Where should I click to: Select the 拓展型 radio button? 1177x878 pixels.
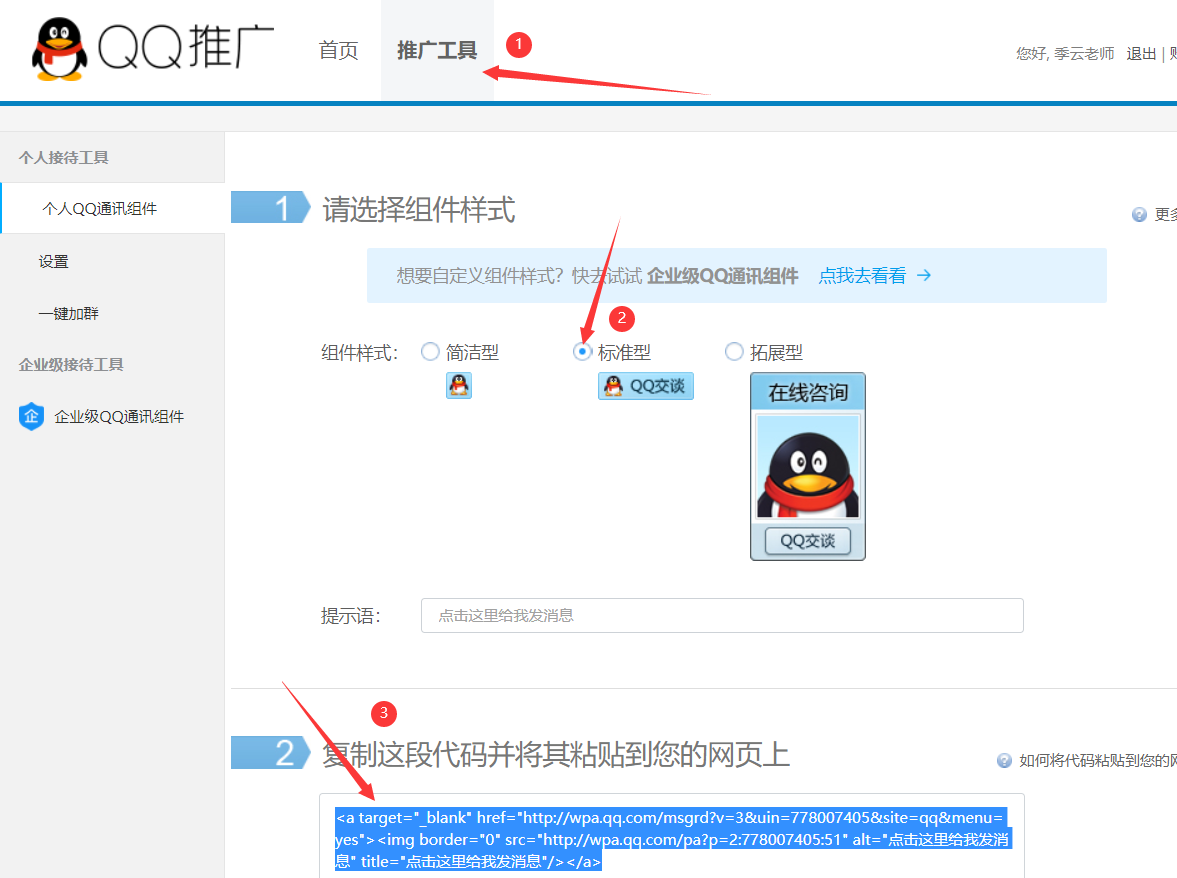coord(734,351)
